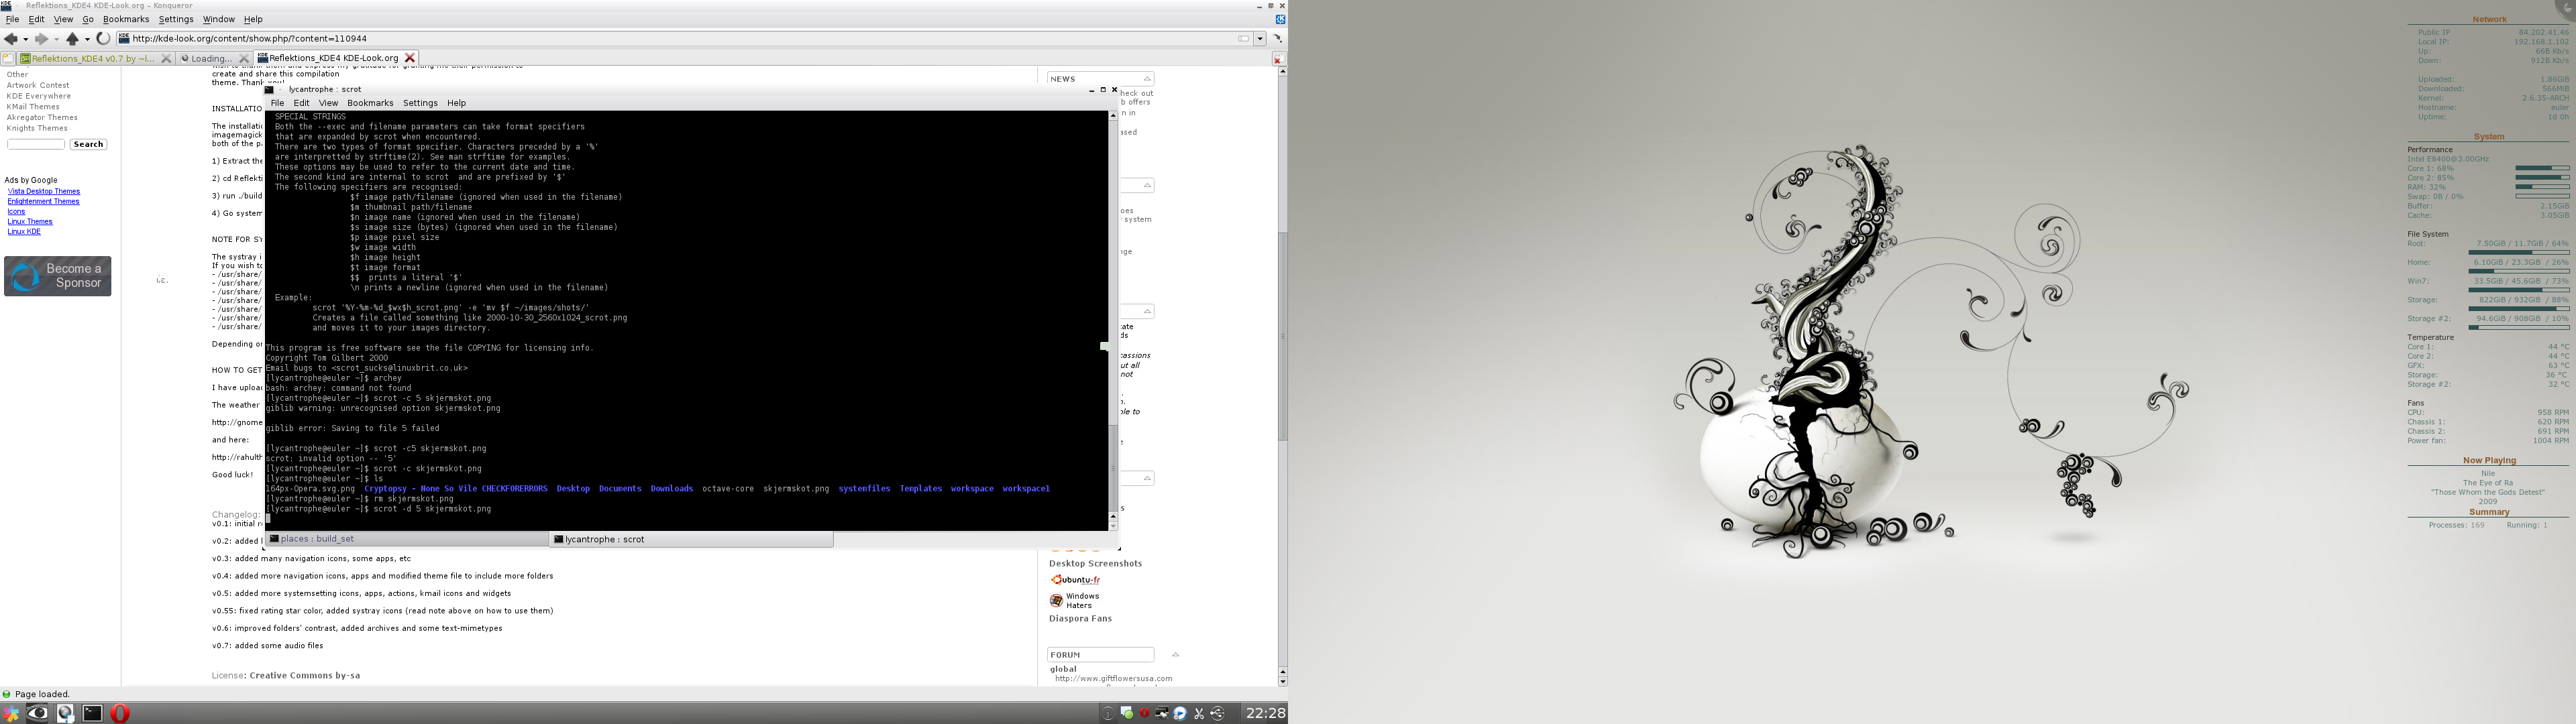The image size is (2576, 724).
Task: Open Konsole Settings menu
Action: coord(420,103)
